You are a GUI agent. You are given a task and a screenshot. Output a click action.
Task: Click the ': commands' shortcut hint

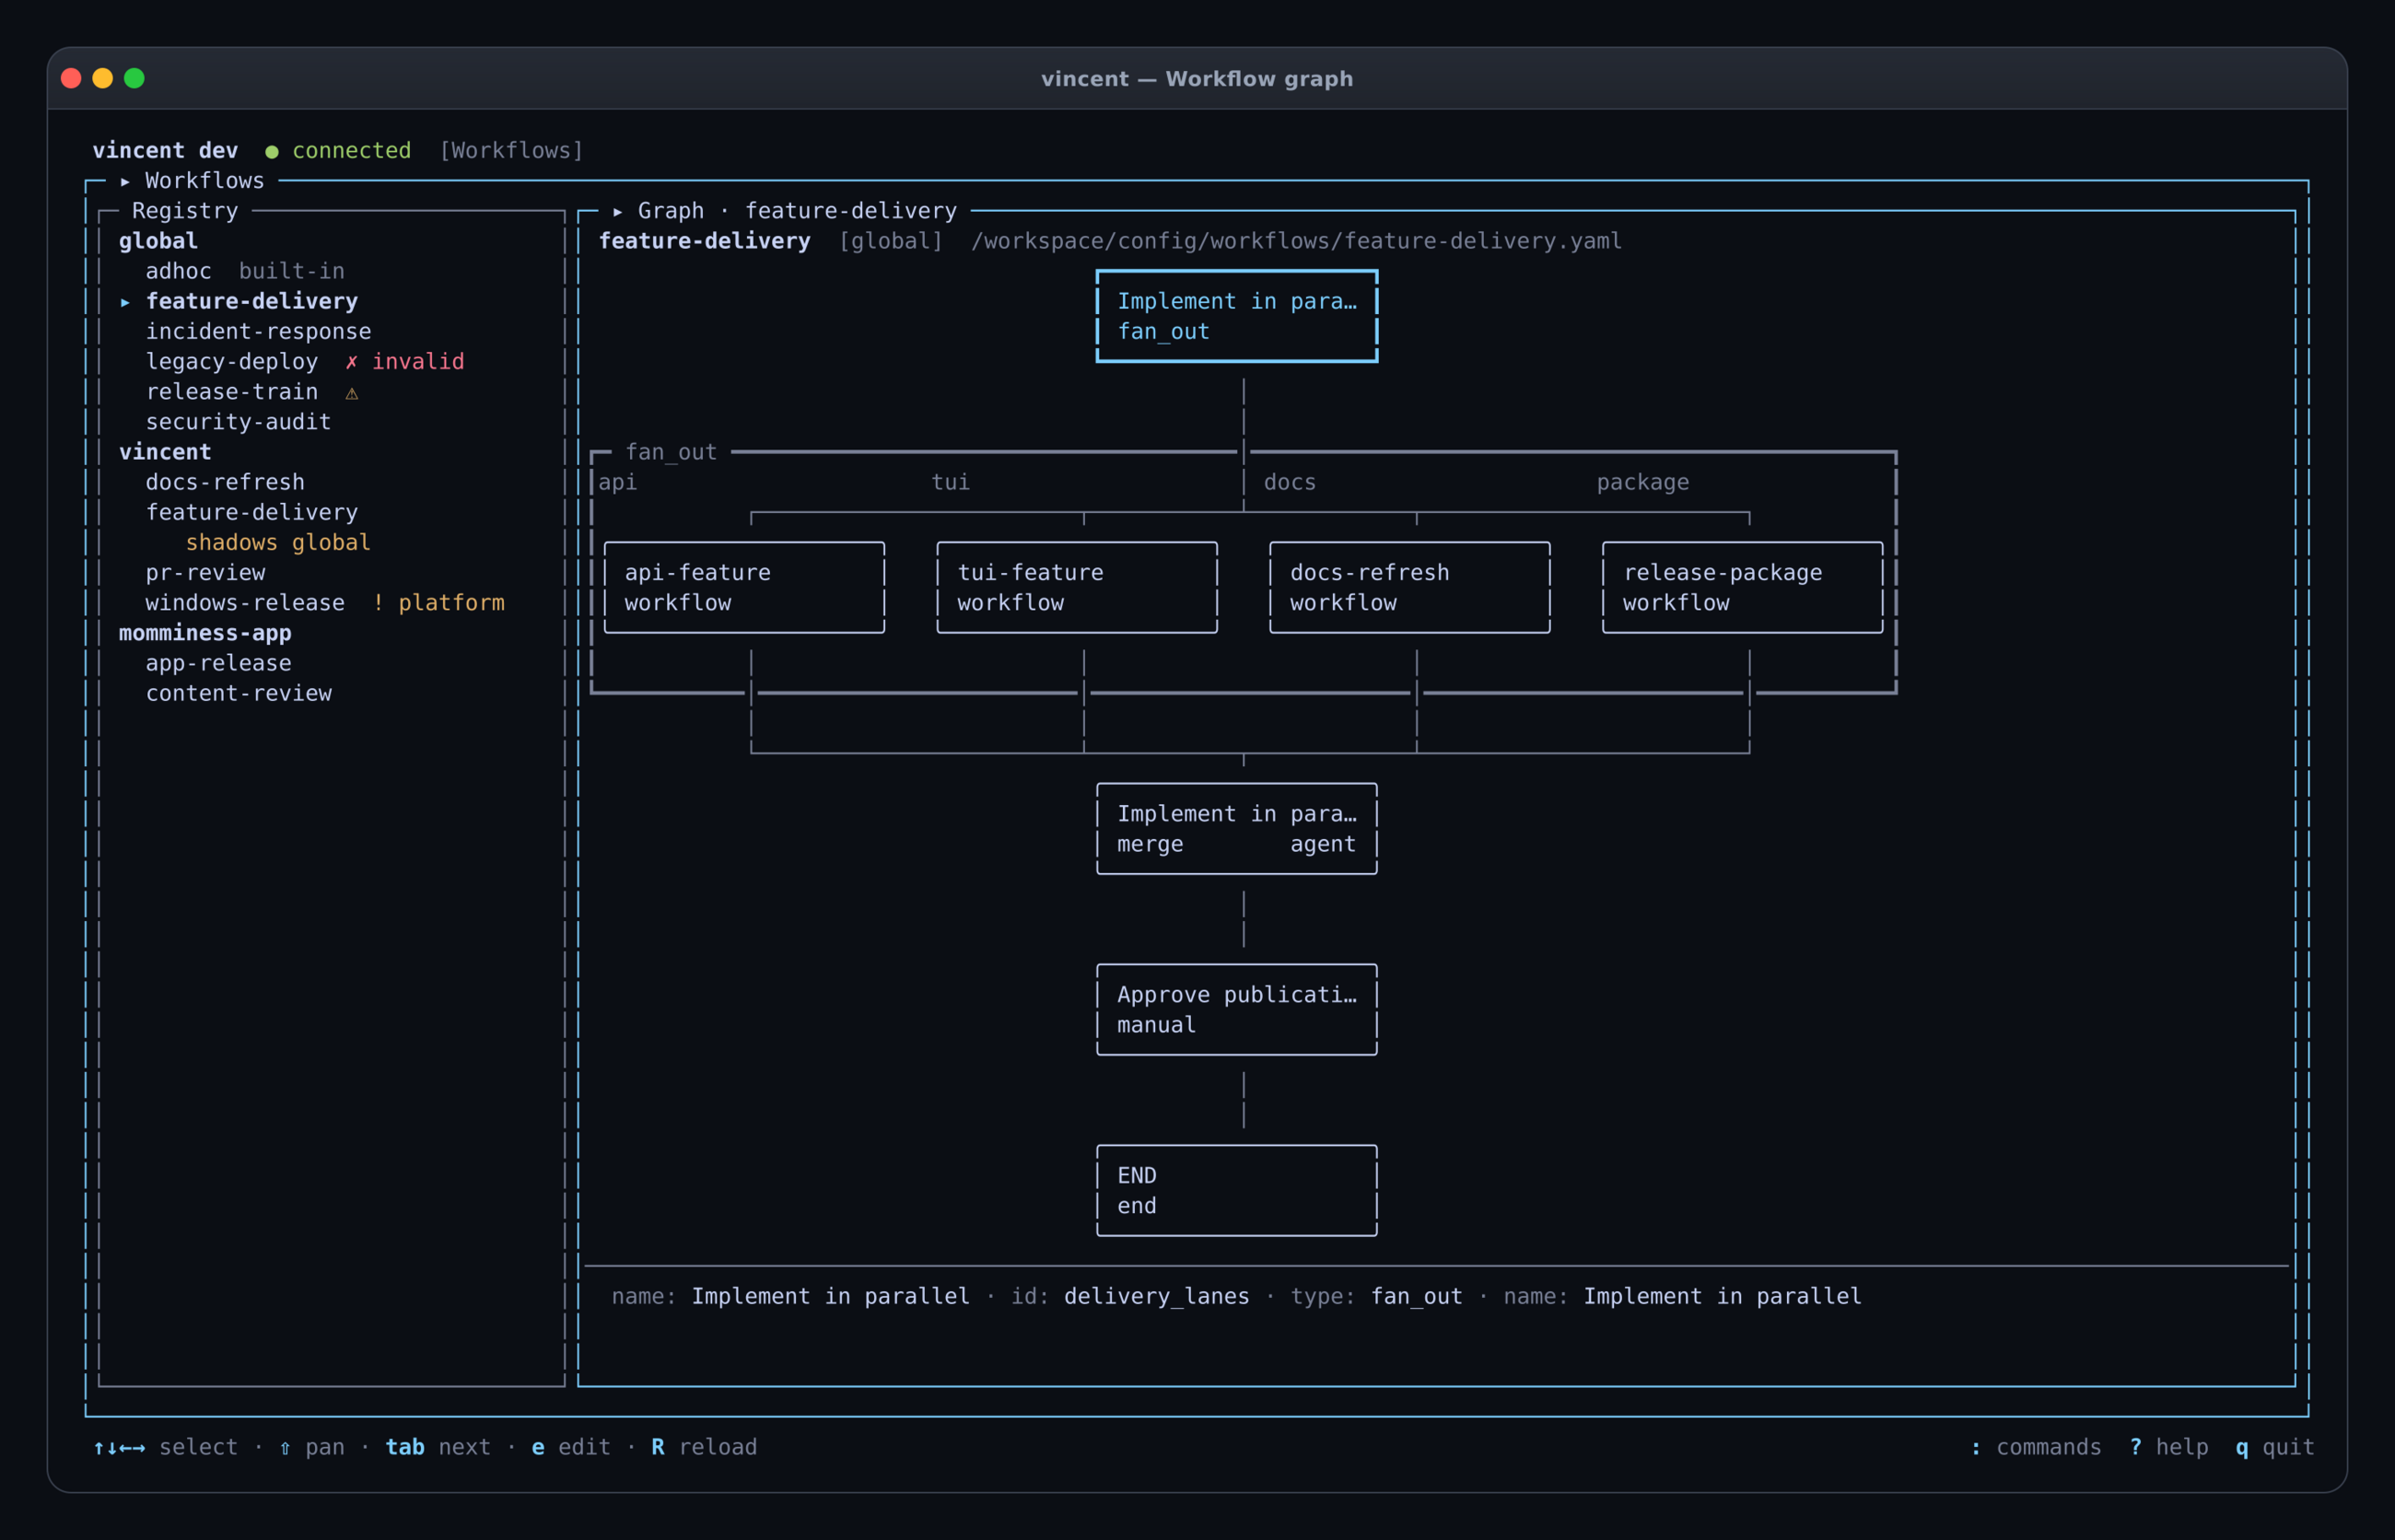pyautogui.click(x=2035, y=1447)
